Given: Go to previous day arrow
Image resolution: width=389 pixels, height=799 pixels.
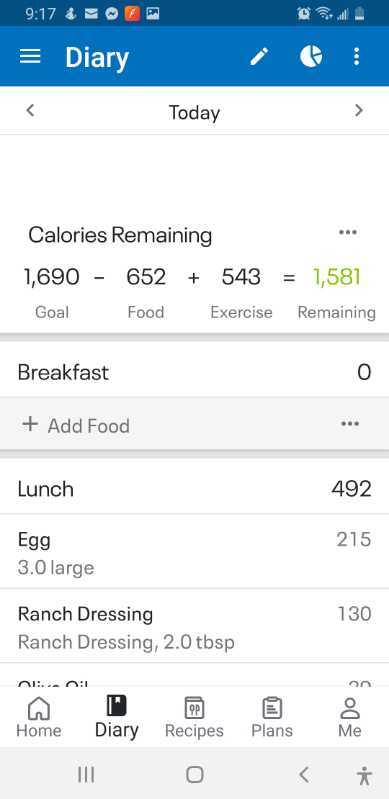Looking at the screenshot, I should tap(30, 110).
